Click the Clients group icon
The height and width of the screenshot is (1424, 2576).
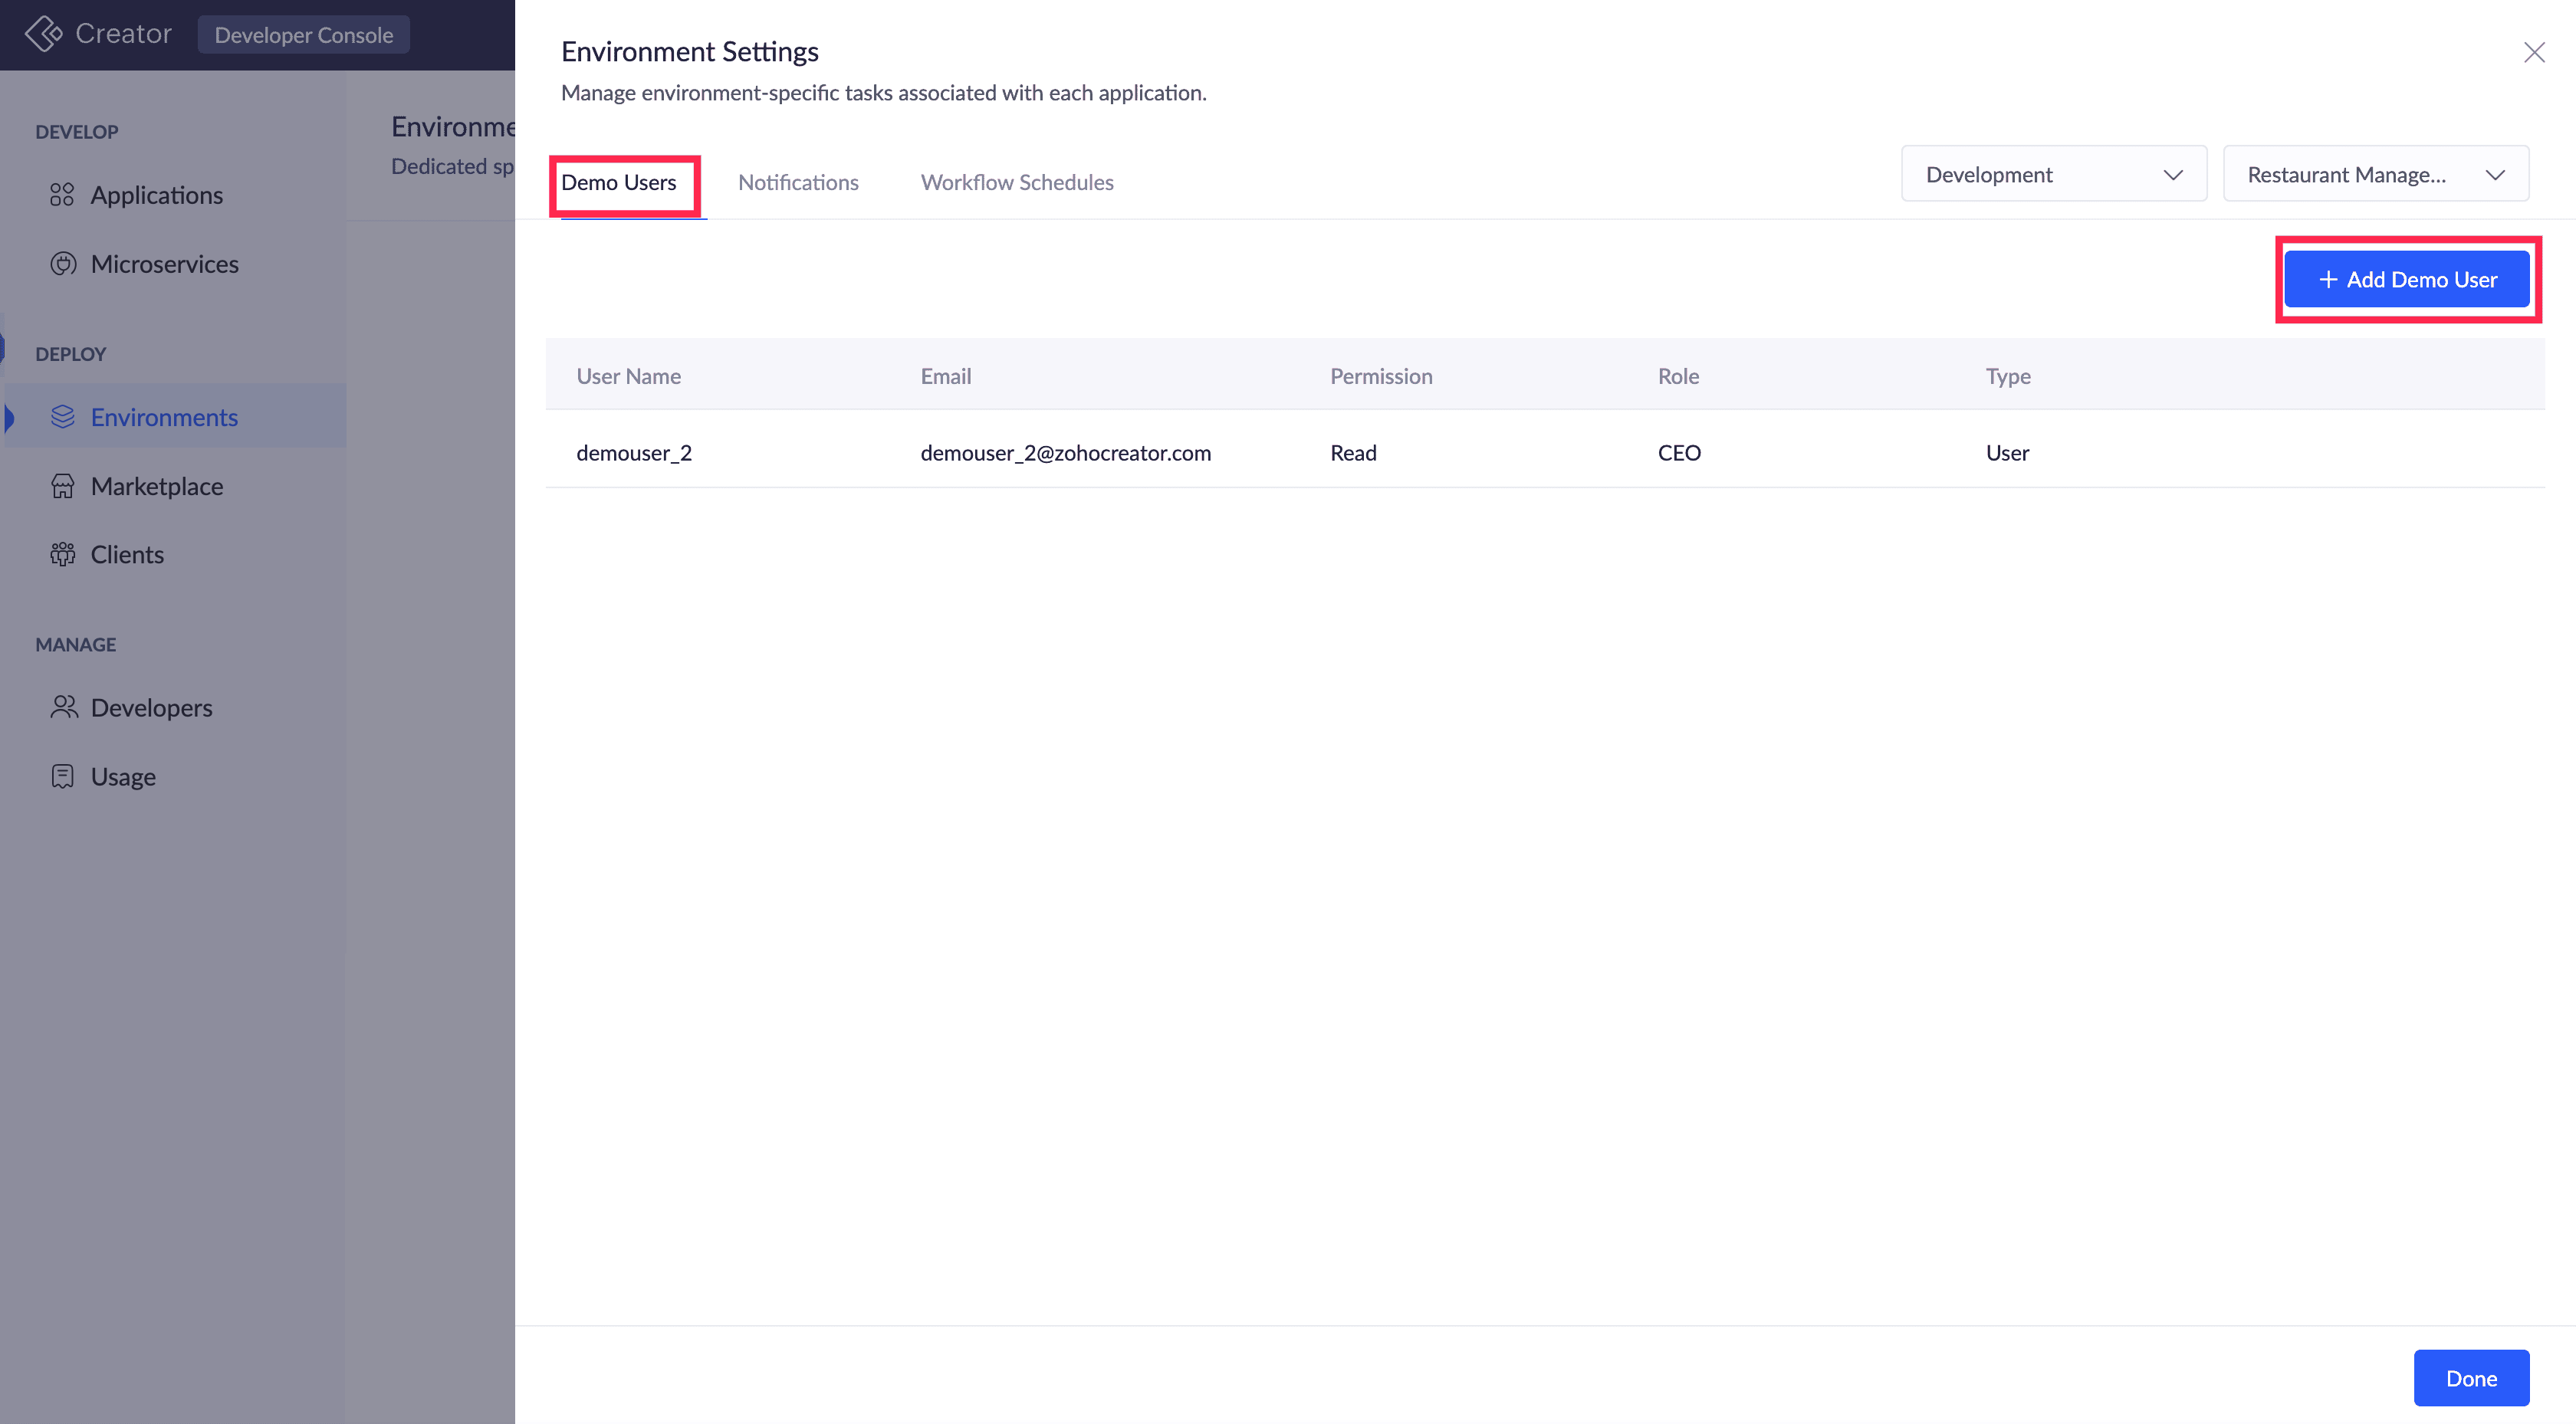(62, 554)
